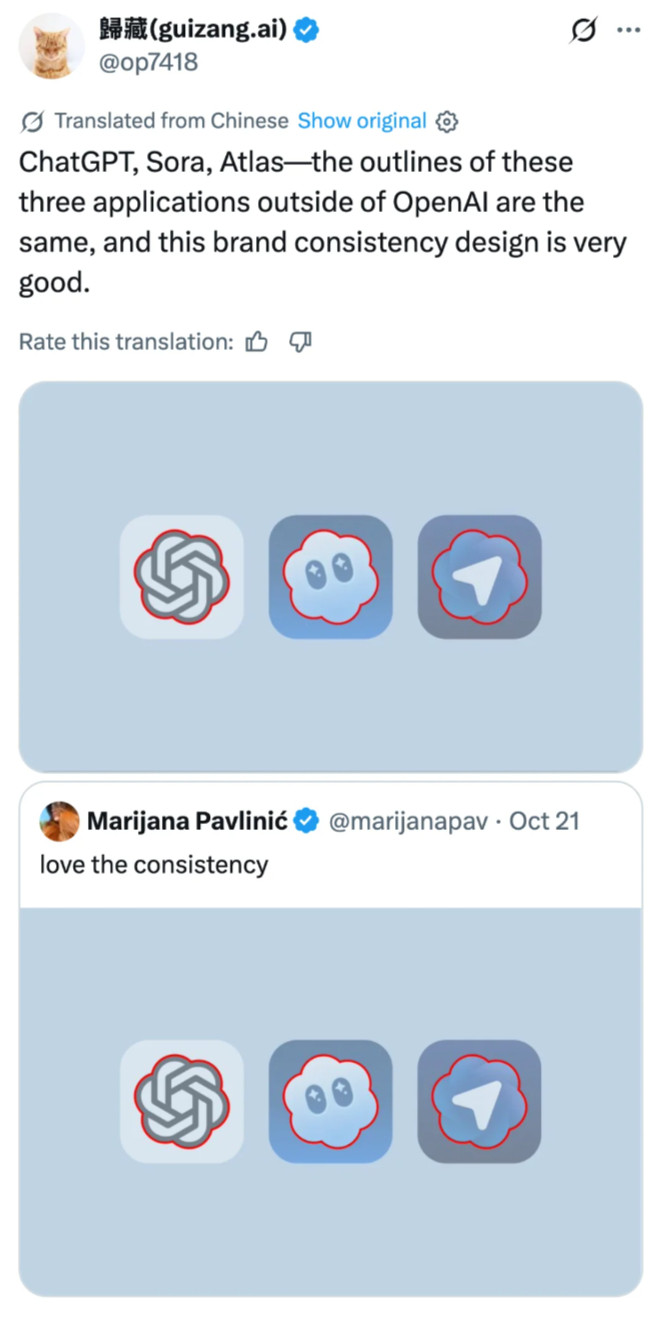Open the quoted post text 'love the consistency'
Screen dimensions: 662x1318
pos(154,863)
